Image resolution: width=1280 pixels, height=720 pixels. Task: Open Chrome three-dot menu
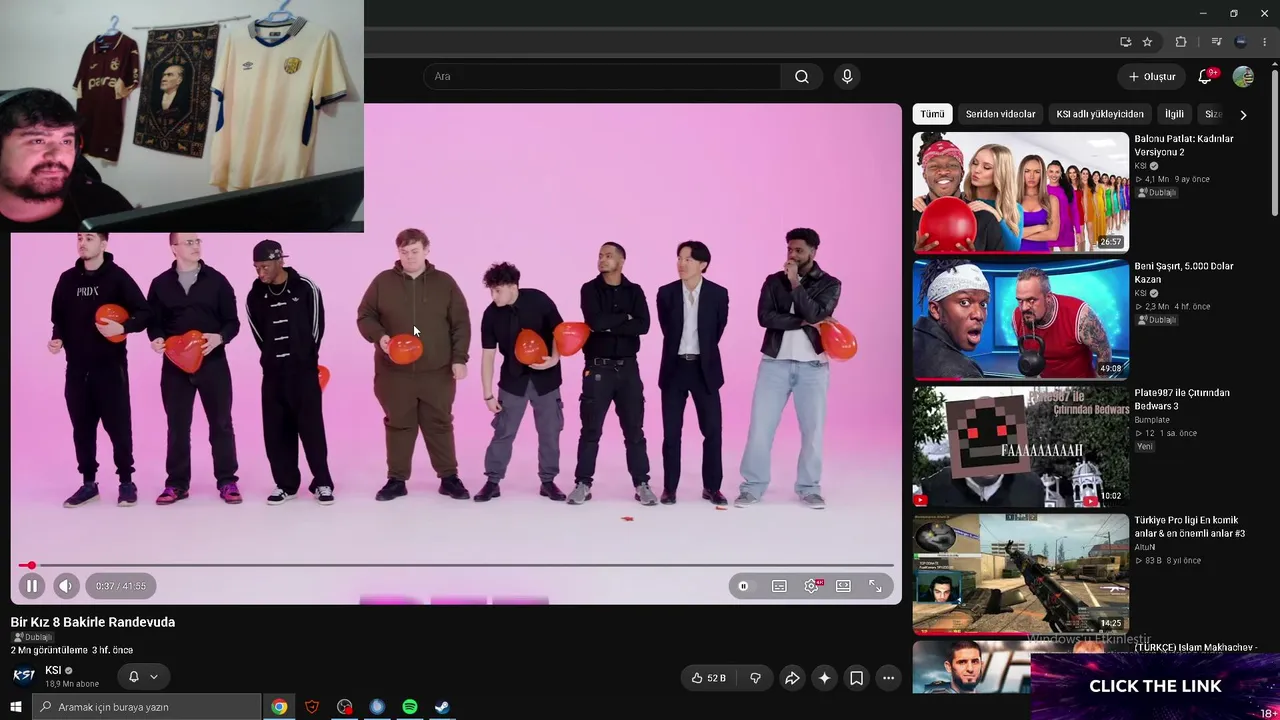click(1265, 42)
